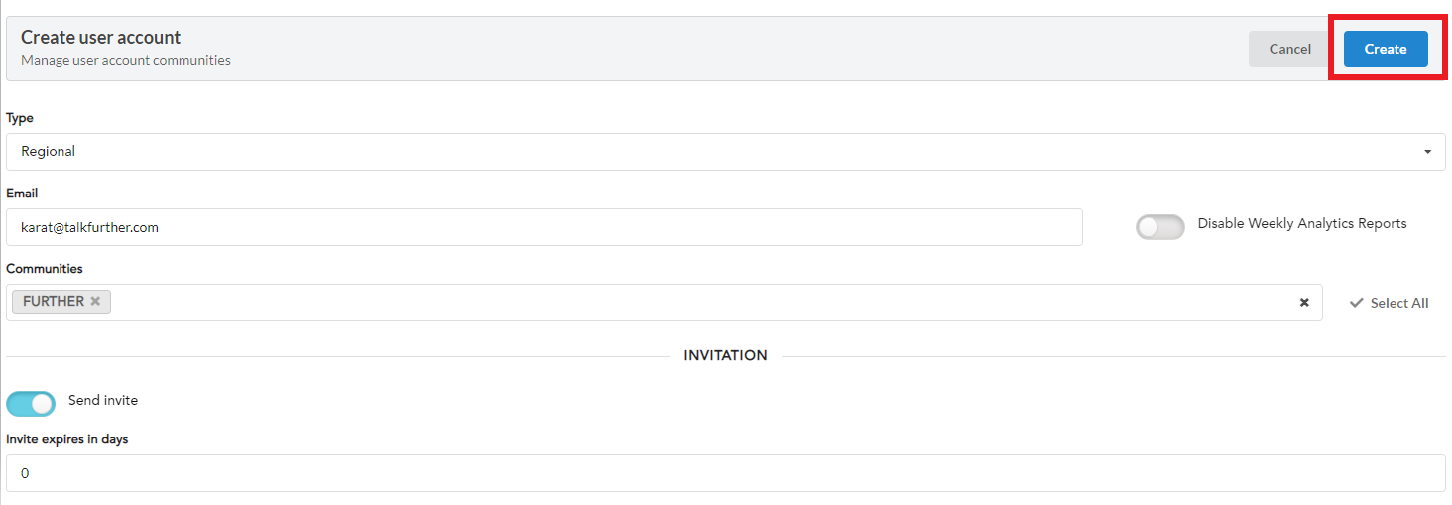Click the caret arrow in Type field
This screenshot has width=1452, height=505.
[x=1427, y=152]
